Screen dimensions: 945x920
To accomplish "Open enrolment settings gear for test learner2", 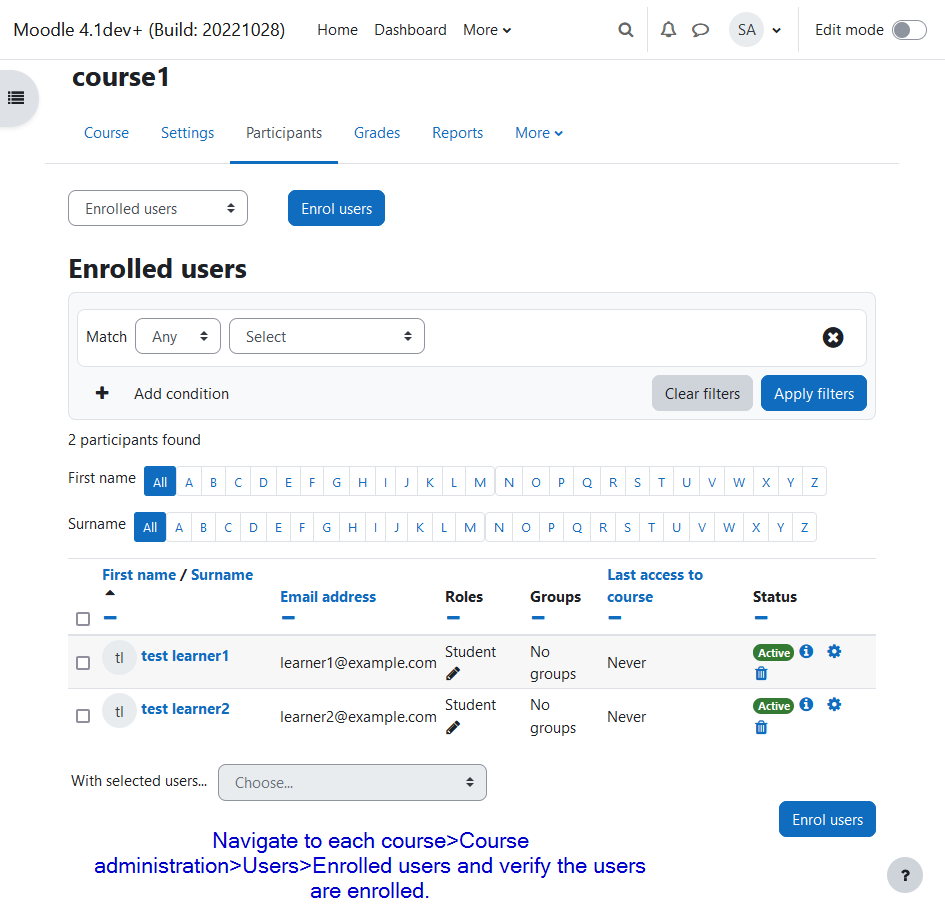I will click(834, 704).
